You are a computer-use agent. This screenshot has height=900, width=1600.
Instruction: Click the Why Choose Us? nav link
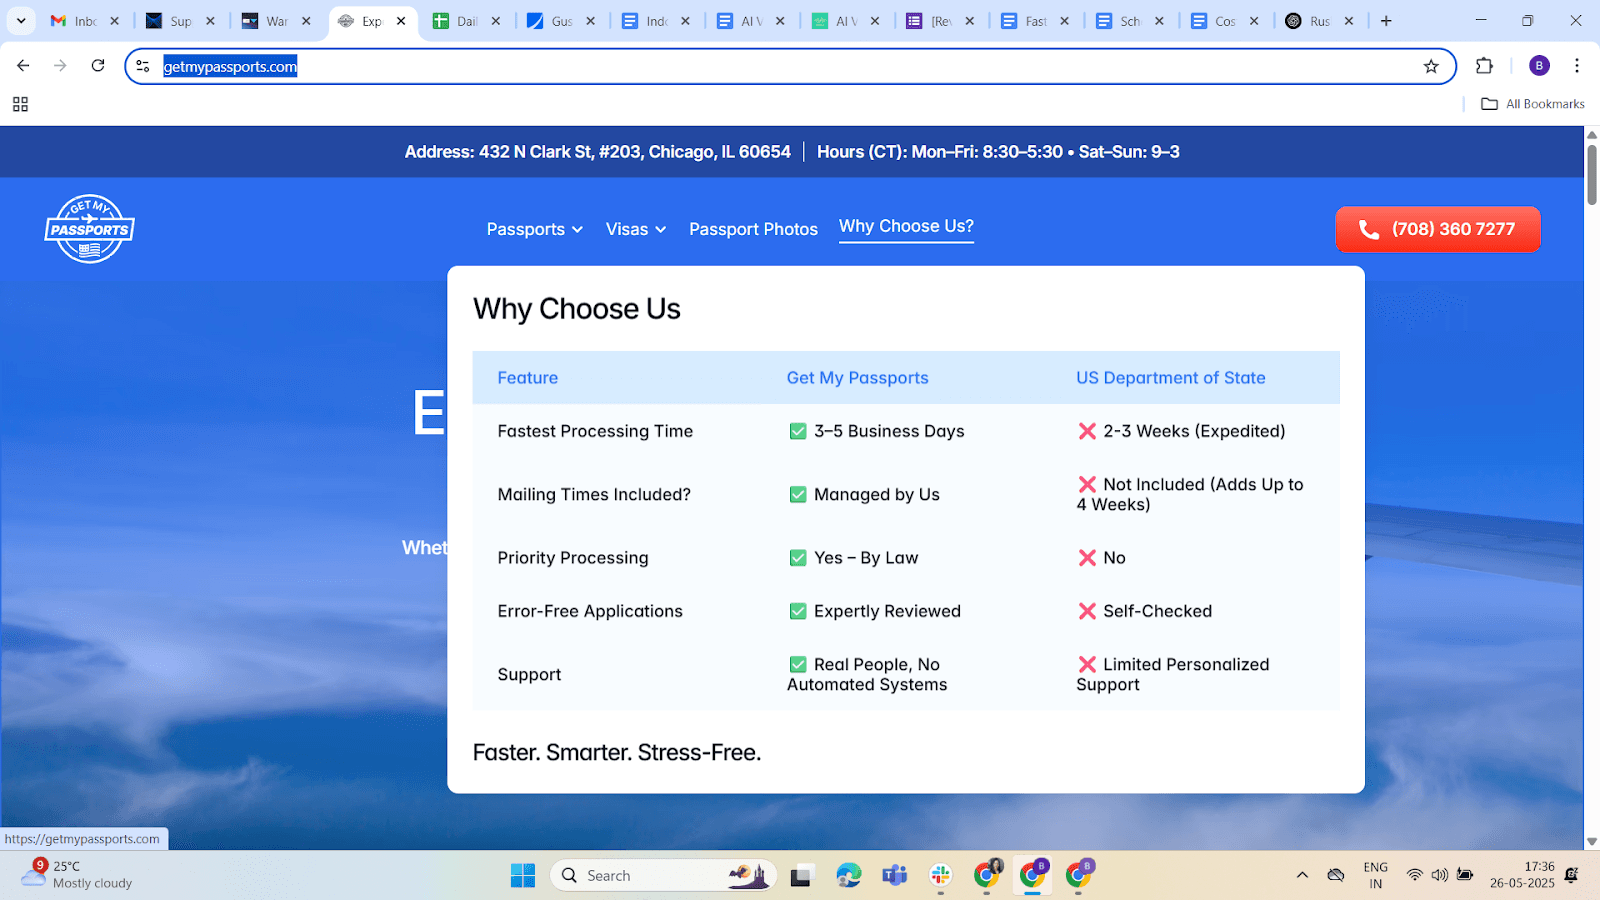906,227
